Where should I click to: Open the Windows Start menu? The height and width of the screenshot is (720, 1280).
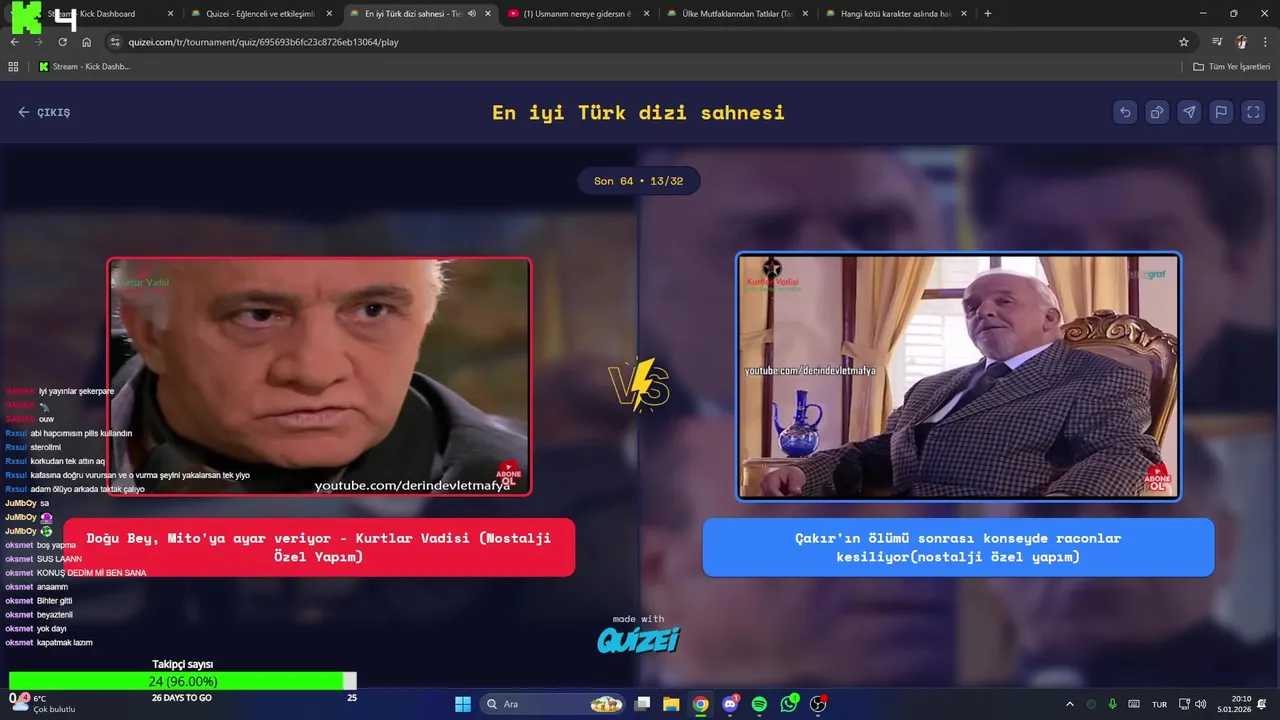point(463,704)
